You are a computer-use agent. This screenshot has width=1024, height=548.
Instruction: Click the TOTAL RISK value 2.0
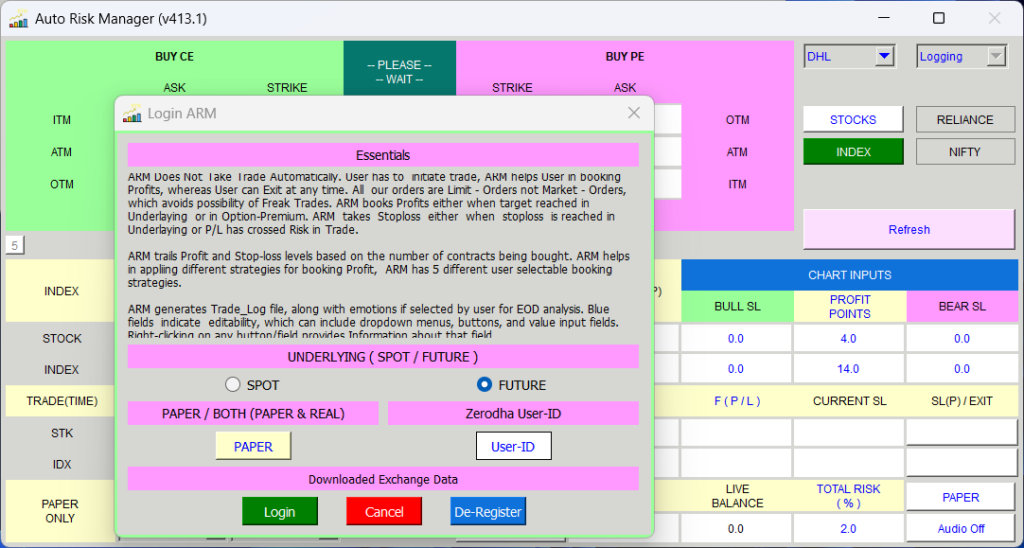[848, 528]
